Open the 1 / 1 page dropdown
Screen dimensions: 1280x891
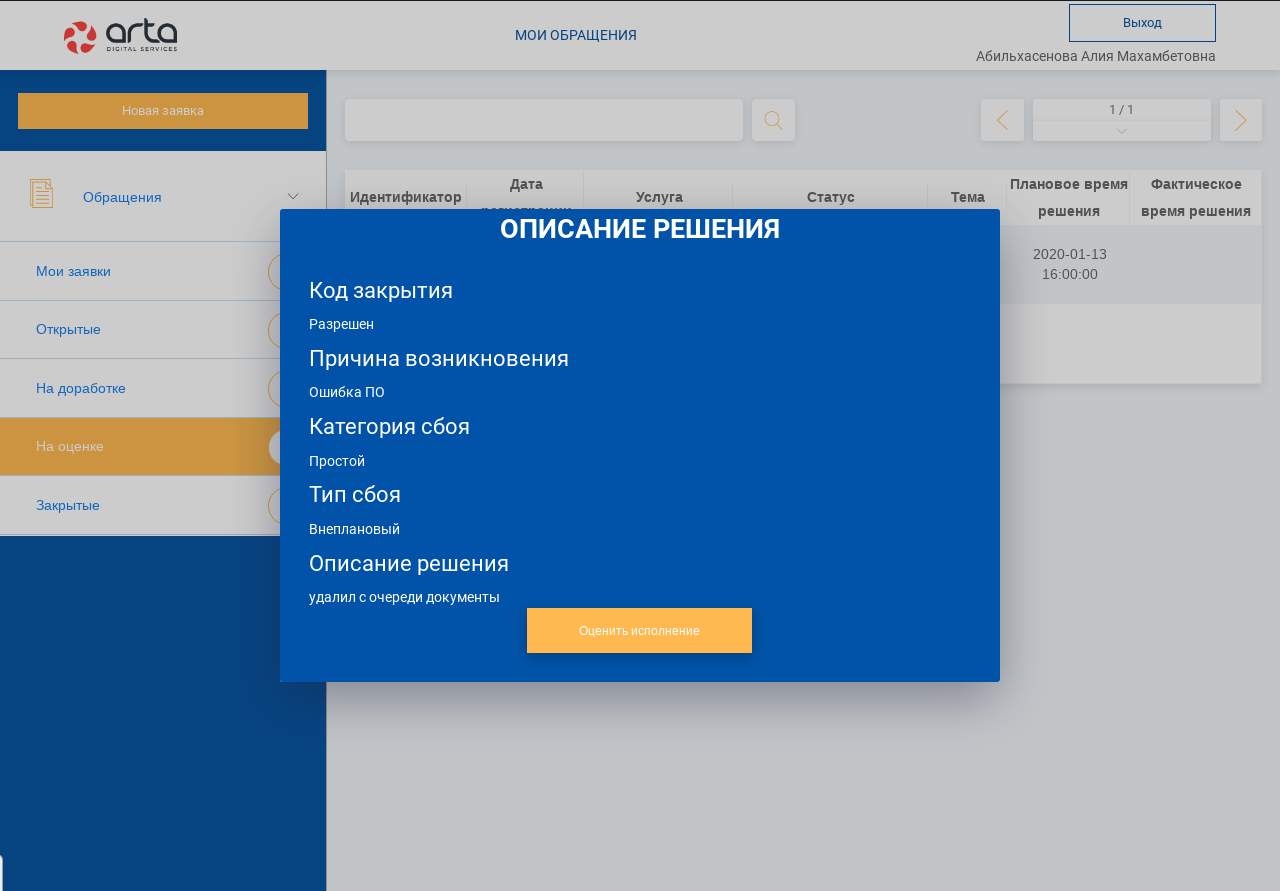tap(1122, 120)
